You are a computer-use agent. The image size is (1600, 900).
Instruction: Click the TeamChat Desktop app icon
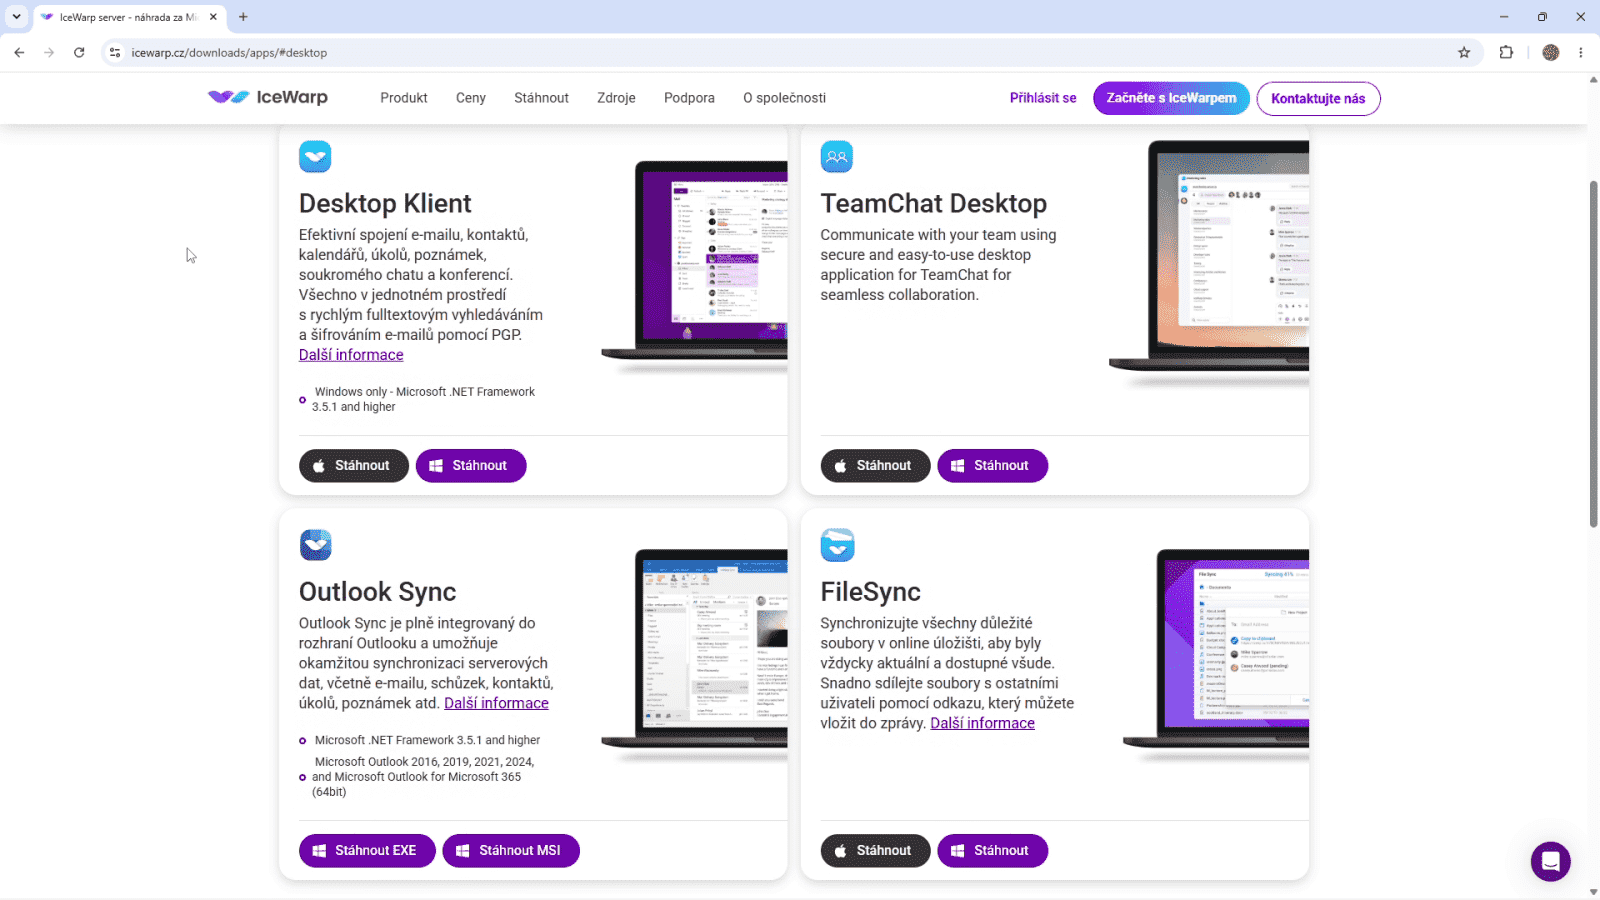tap(837, 157)
